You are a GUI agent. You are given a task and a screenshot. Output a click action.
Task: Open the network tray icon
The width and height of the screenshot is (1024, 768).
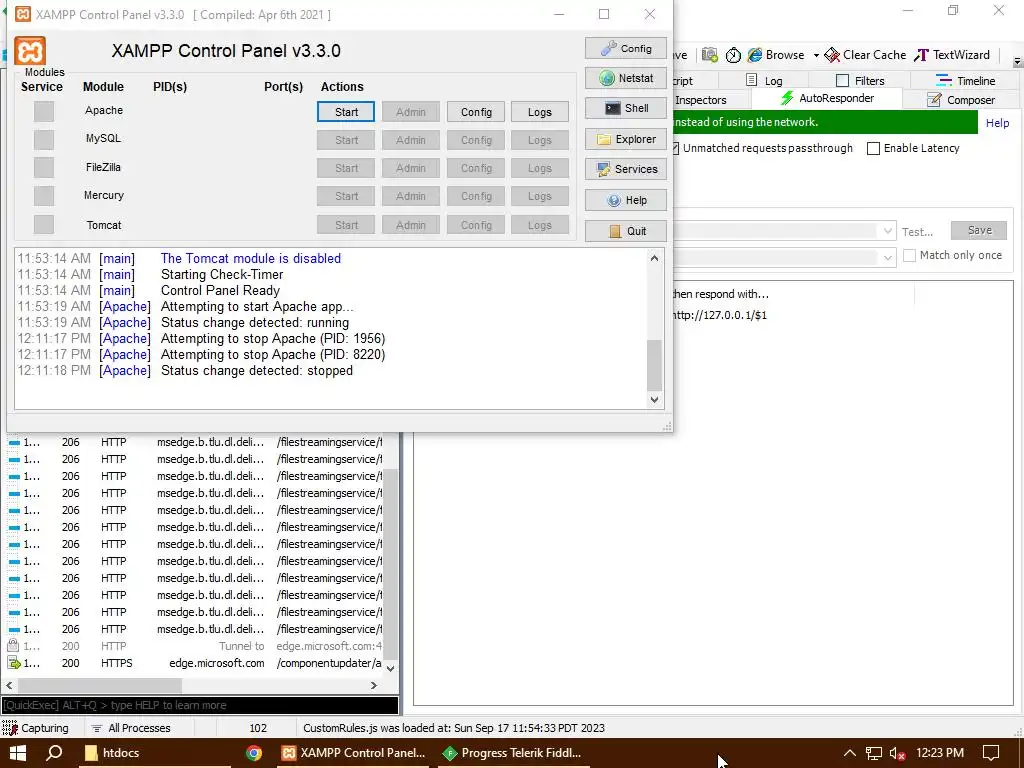(x=874, y=754)
